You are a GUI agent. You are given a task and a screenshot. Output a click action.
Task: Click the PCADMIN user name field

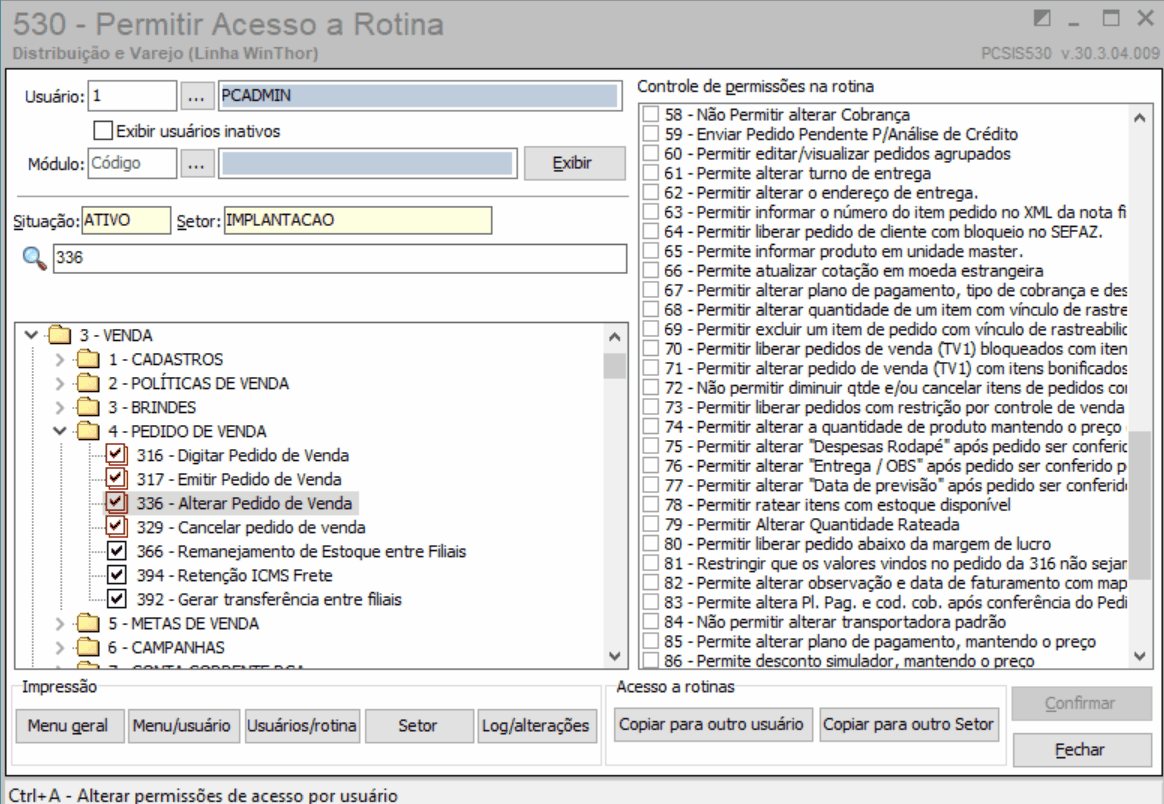pos(420,96)
